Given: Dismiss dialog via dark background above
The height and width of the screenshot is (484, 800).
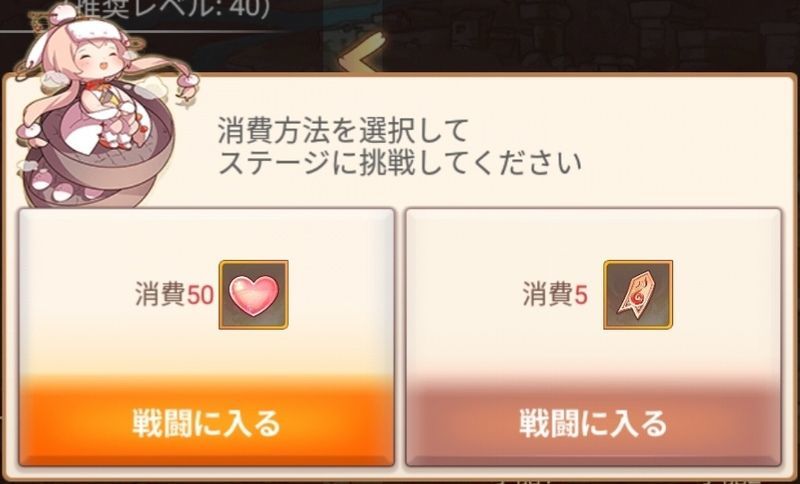Looking at the screenshot, I should point(587,36).
